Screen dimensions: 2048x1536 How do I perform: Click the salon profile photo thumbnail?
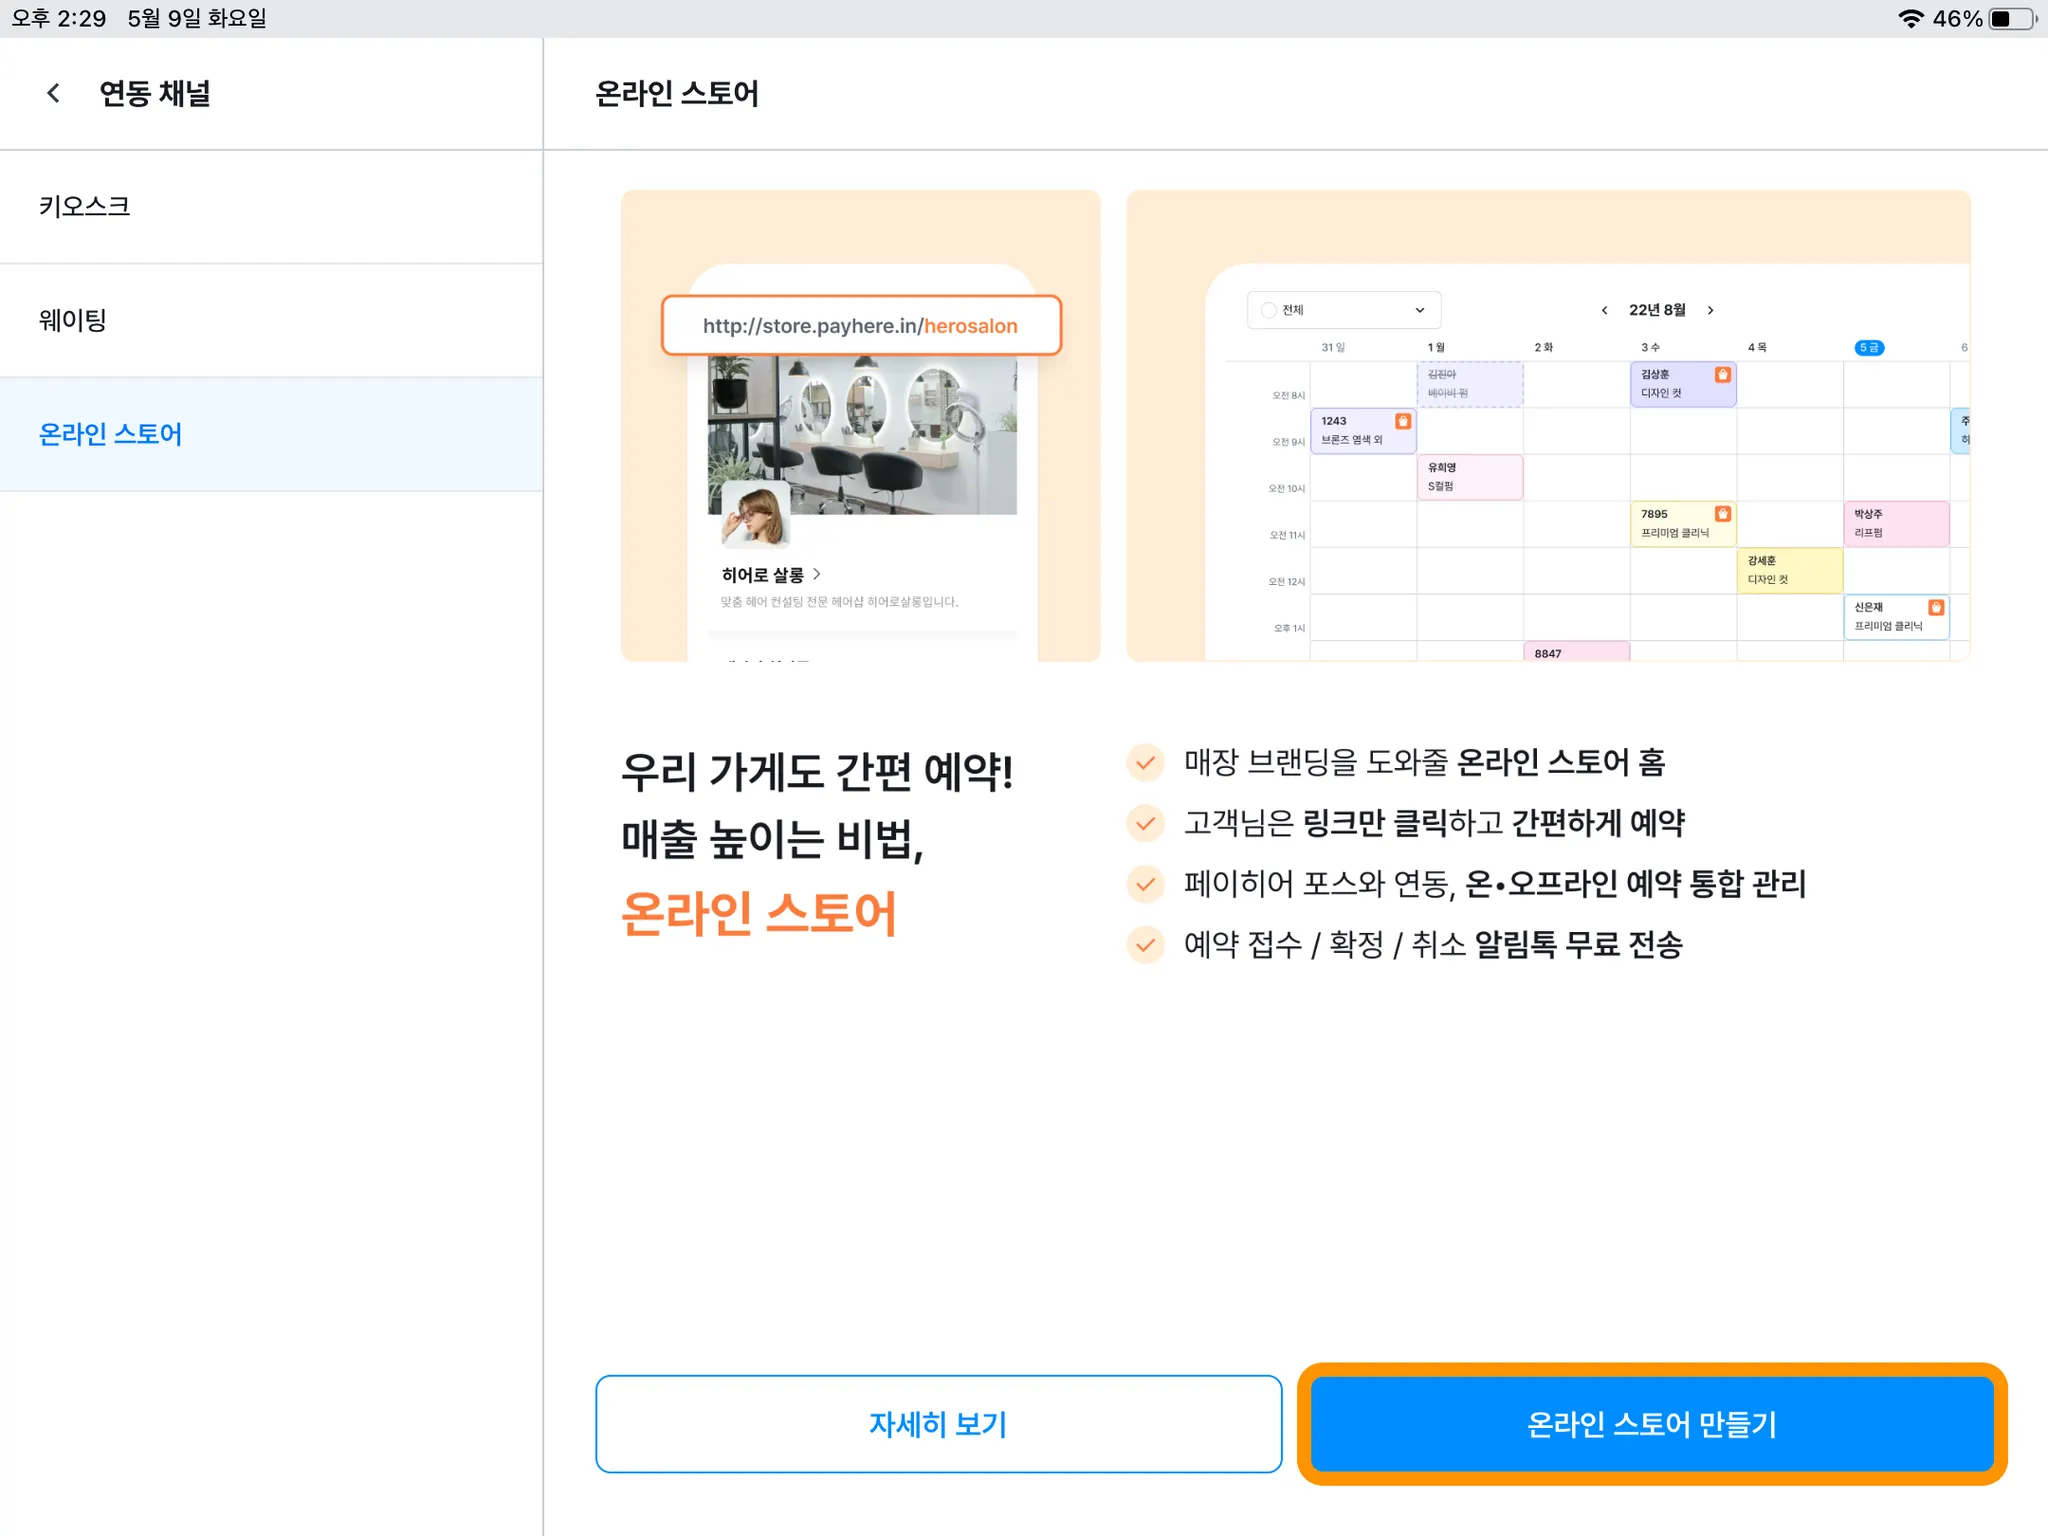(x=755, y=515)
